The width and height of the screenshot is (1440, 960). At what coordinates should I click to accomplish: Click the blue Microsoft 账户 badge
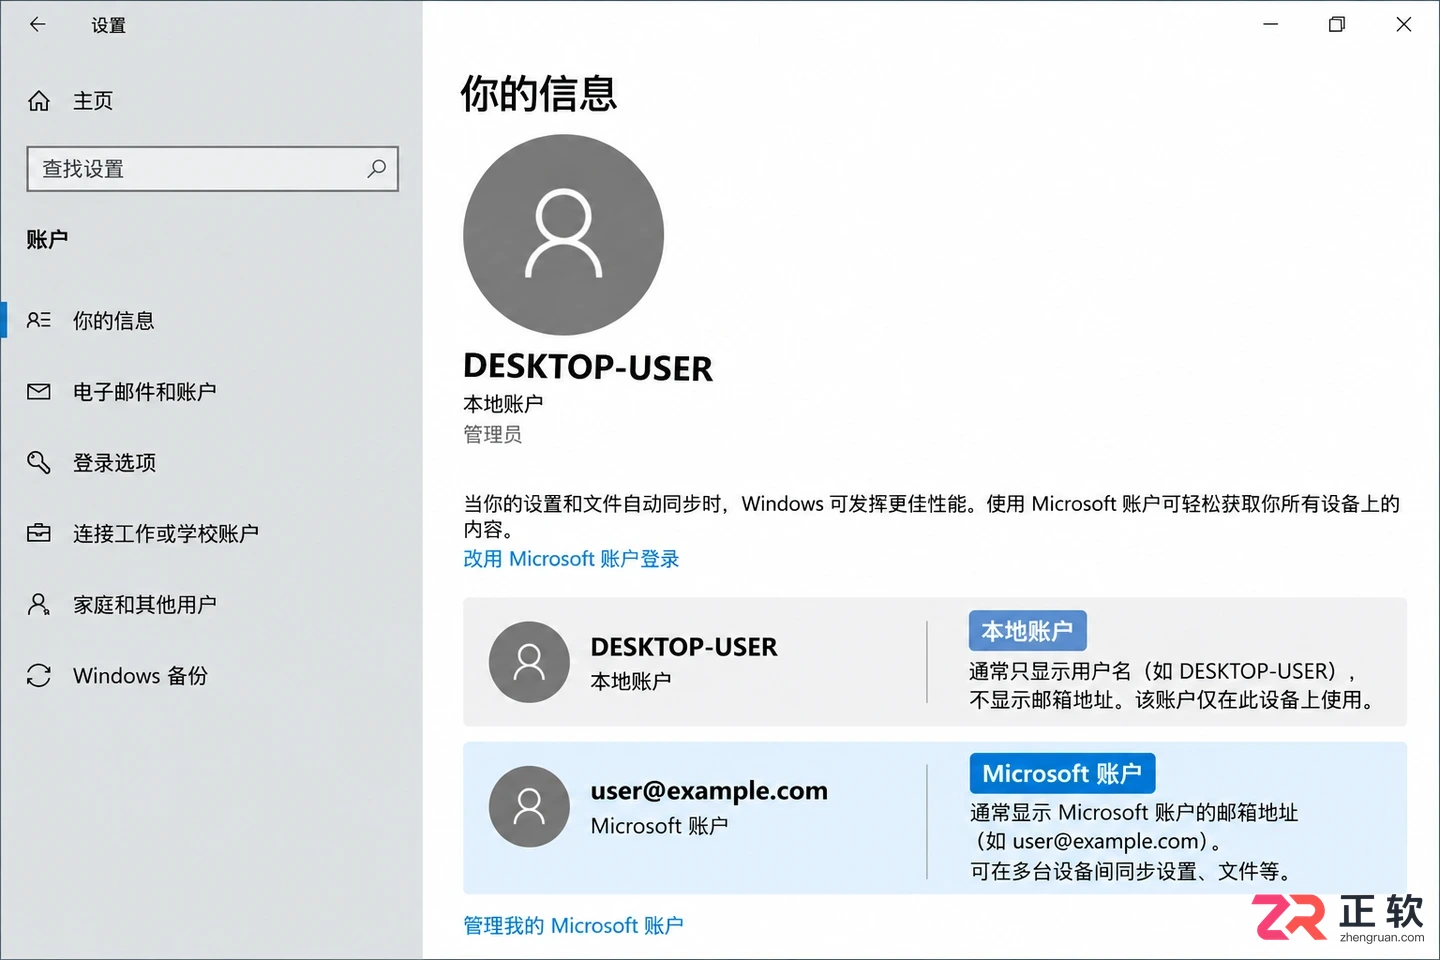point(1062,773)
